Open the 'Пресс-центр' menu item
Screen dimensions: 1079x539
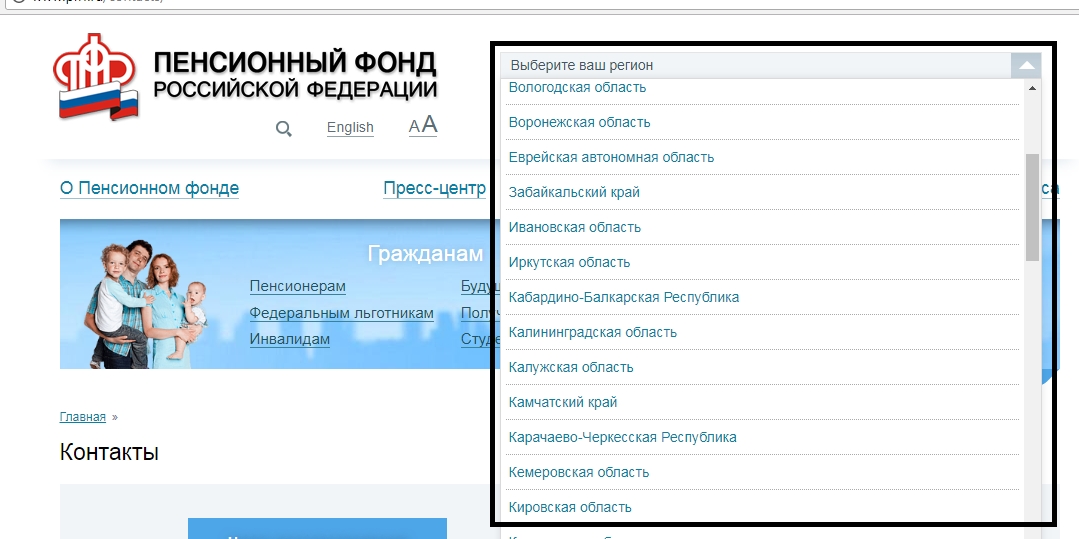pyautogui.click(x=434, y=188)
